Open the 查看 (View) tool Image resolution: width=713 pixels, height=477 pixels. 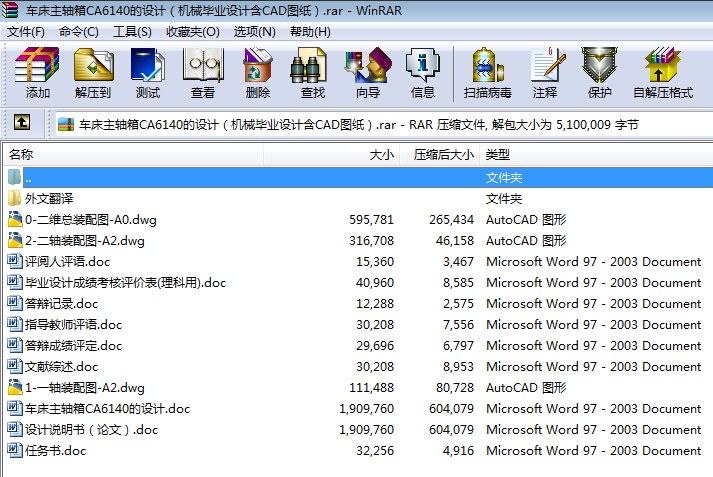(x=203, y=65)
